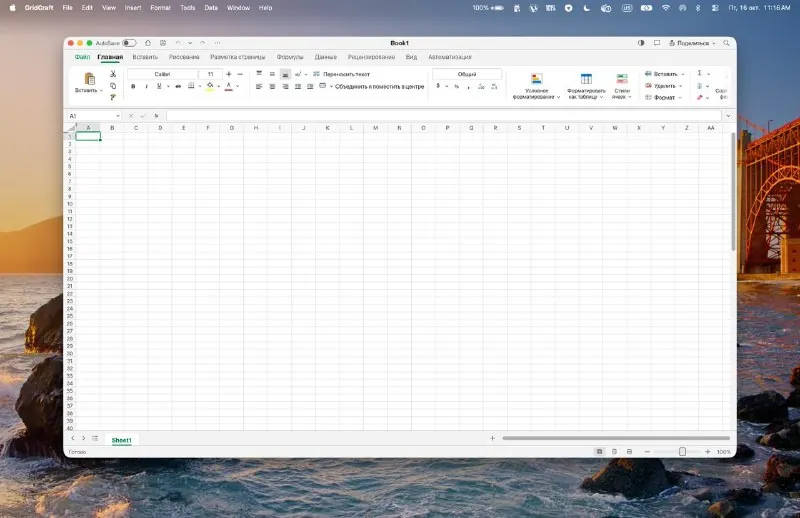
Task: Open font size box showing 11
Action: point(210,74)
